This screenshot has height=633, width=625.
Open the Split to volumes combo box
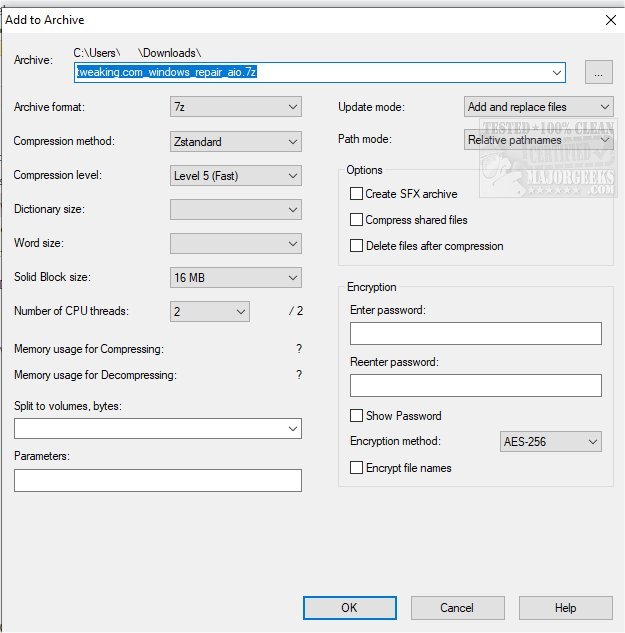tap(157, 429)
